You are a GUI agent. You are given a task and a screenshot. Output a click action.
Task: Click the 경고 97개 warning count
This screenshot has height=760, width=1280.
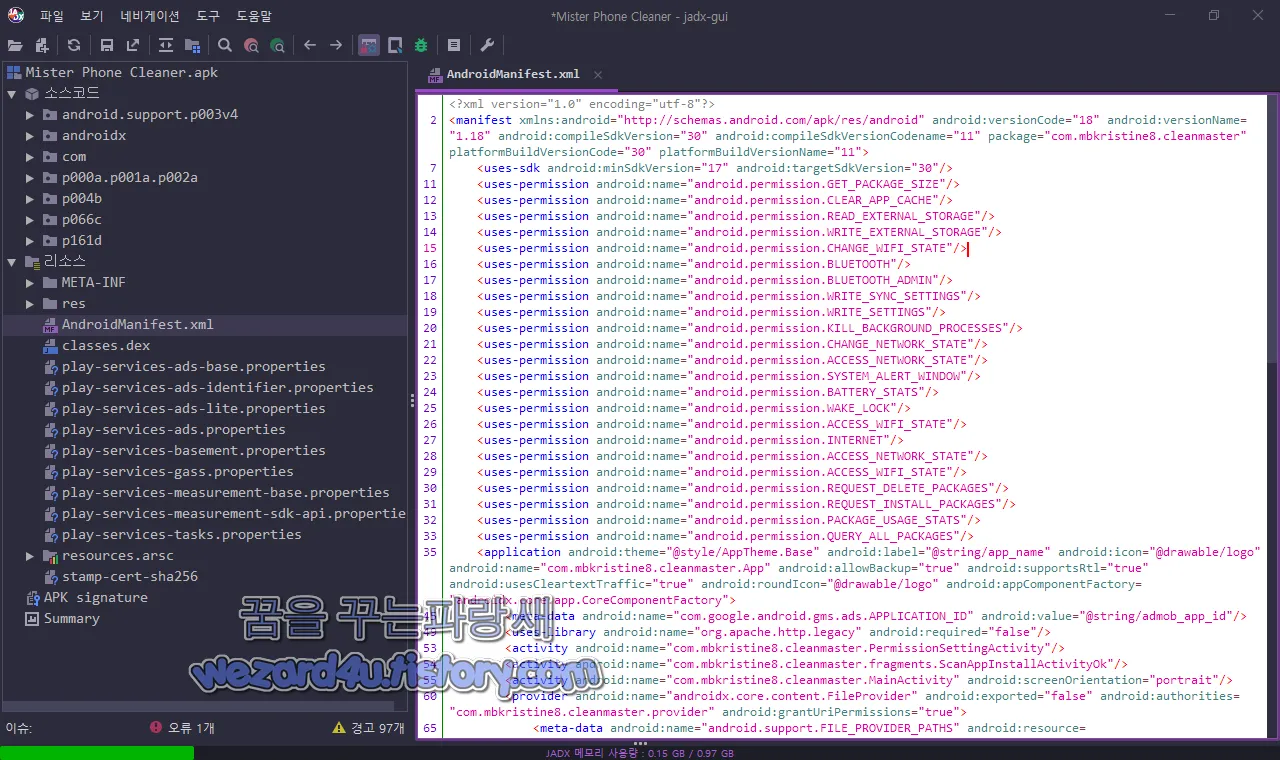click(377, 728)
